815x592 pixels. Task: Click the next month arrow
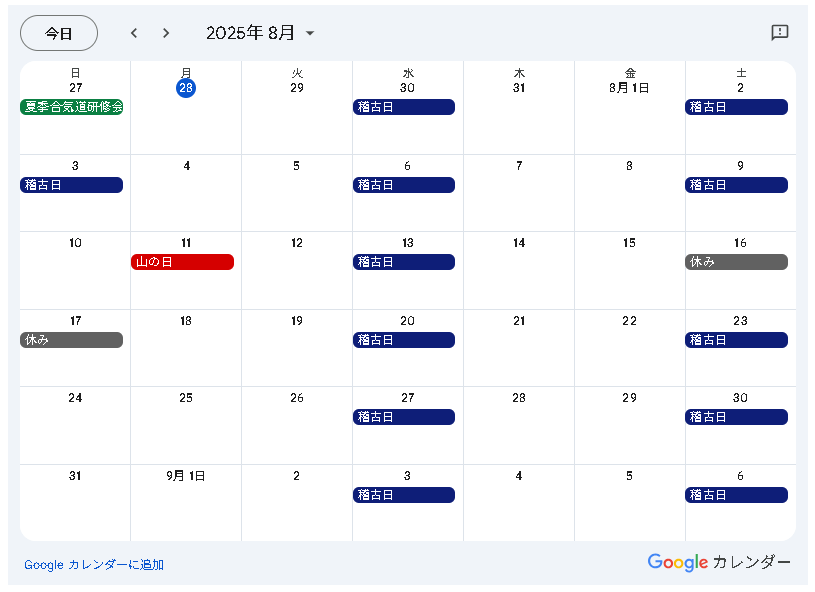click(x=166, y=33)
